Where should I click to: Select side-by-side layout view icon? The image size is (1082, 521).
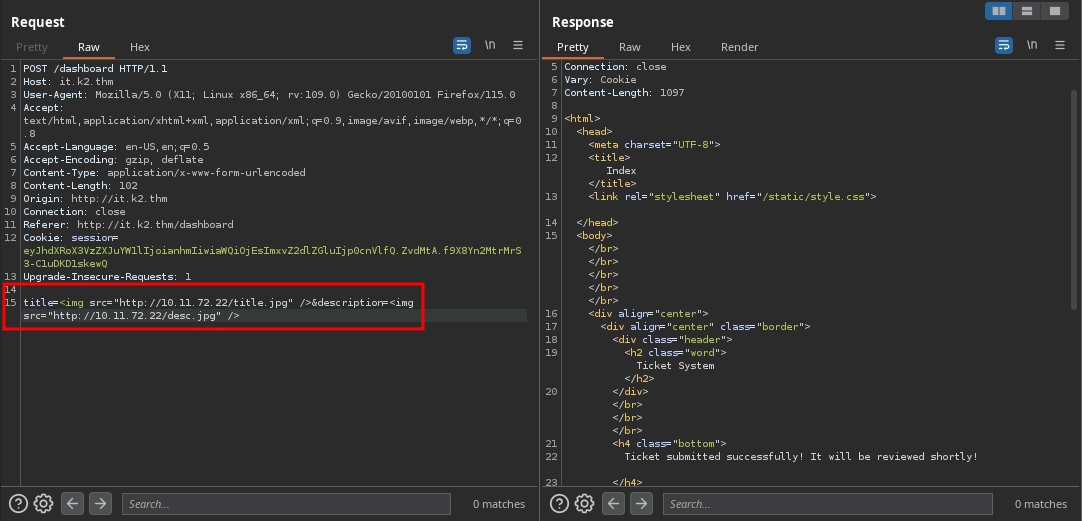tap(998, 11)
